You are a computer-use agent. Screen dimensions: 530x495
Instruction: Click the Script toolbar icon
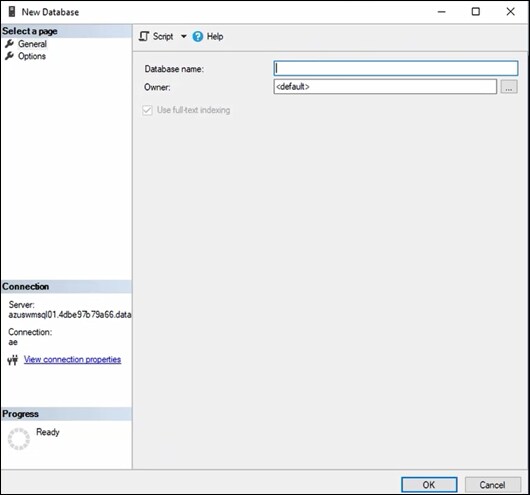pos(144,36)
